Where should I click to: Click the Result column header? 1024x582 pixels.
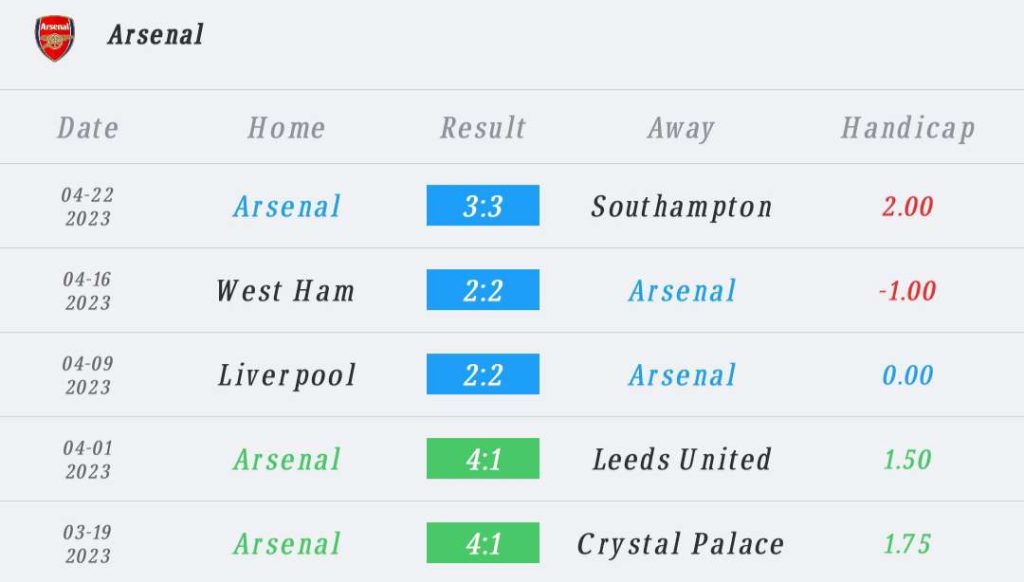[483, 128]
